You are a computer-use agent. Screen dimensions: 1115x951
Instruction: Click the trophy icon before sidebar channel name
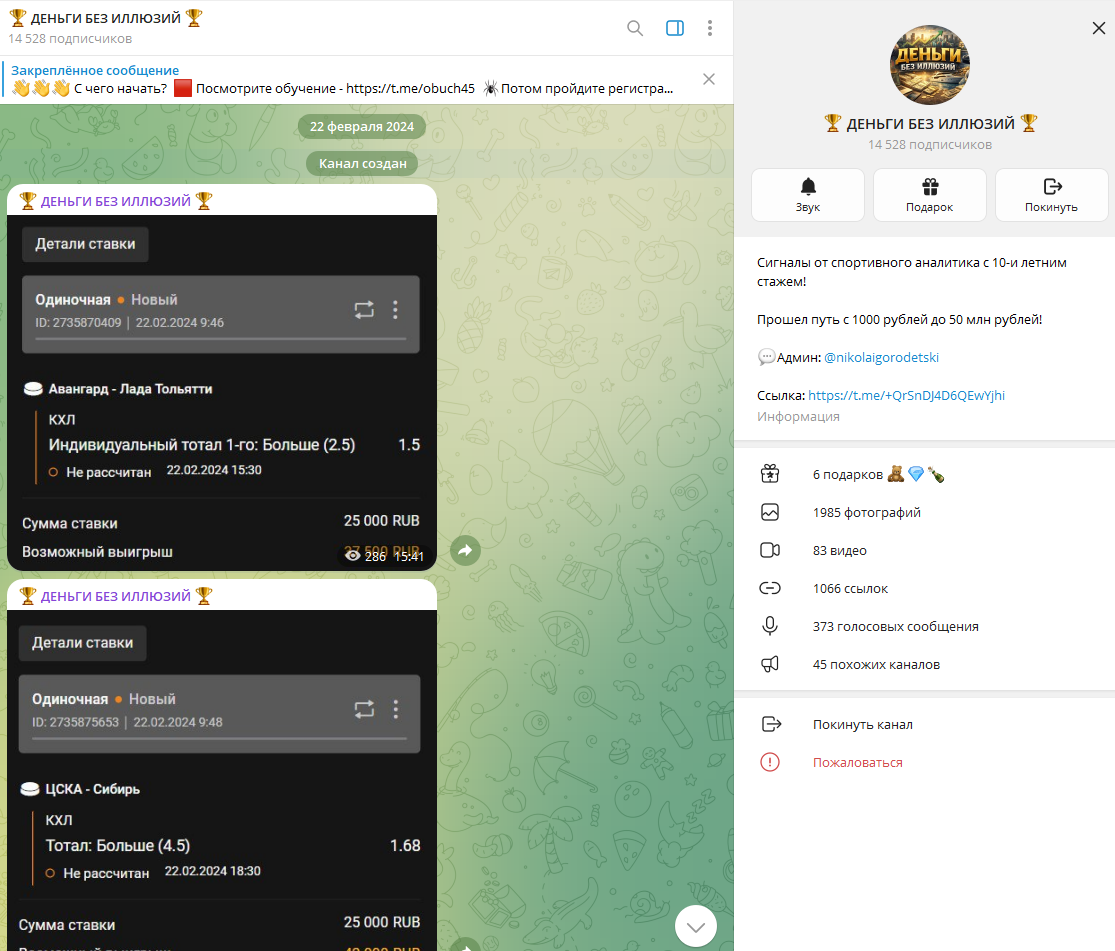pos(833,123)
